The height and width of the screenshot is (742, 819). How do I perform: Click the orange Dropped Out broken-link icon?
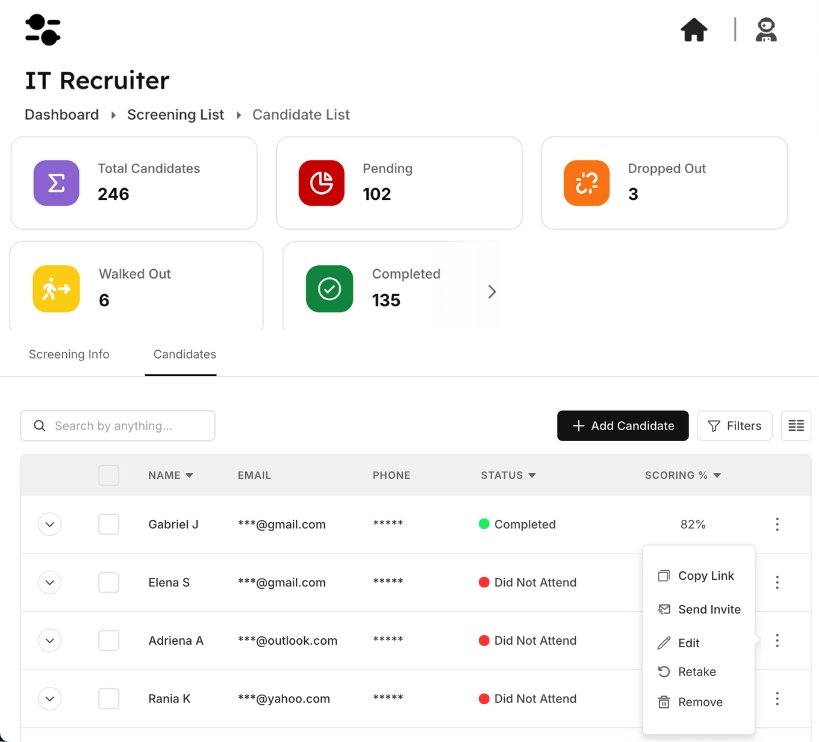click(587, 183)
